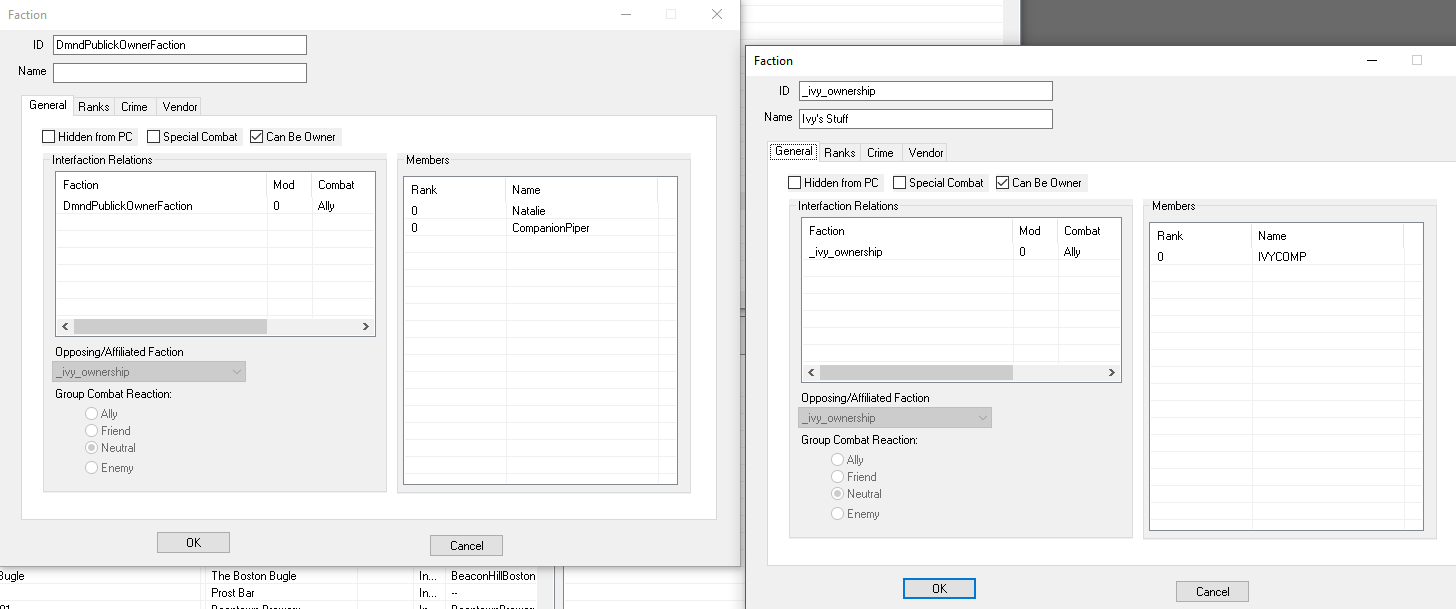Minimize the _ivy_ownership Faction window
Viewport: 1456px width, 609px height.
[x=1371, y=60]
